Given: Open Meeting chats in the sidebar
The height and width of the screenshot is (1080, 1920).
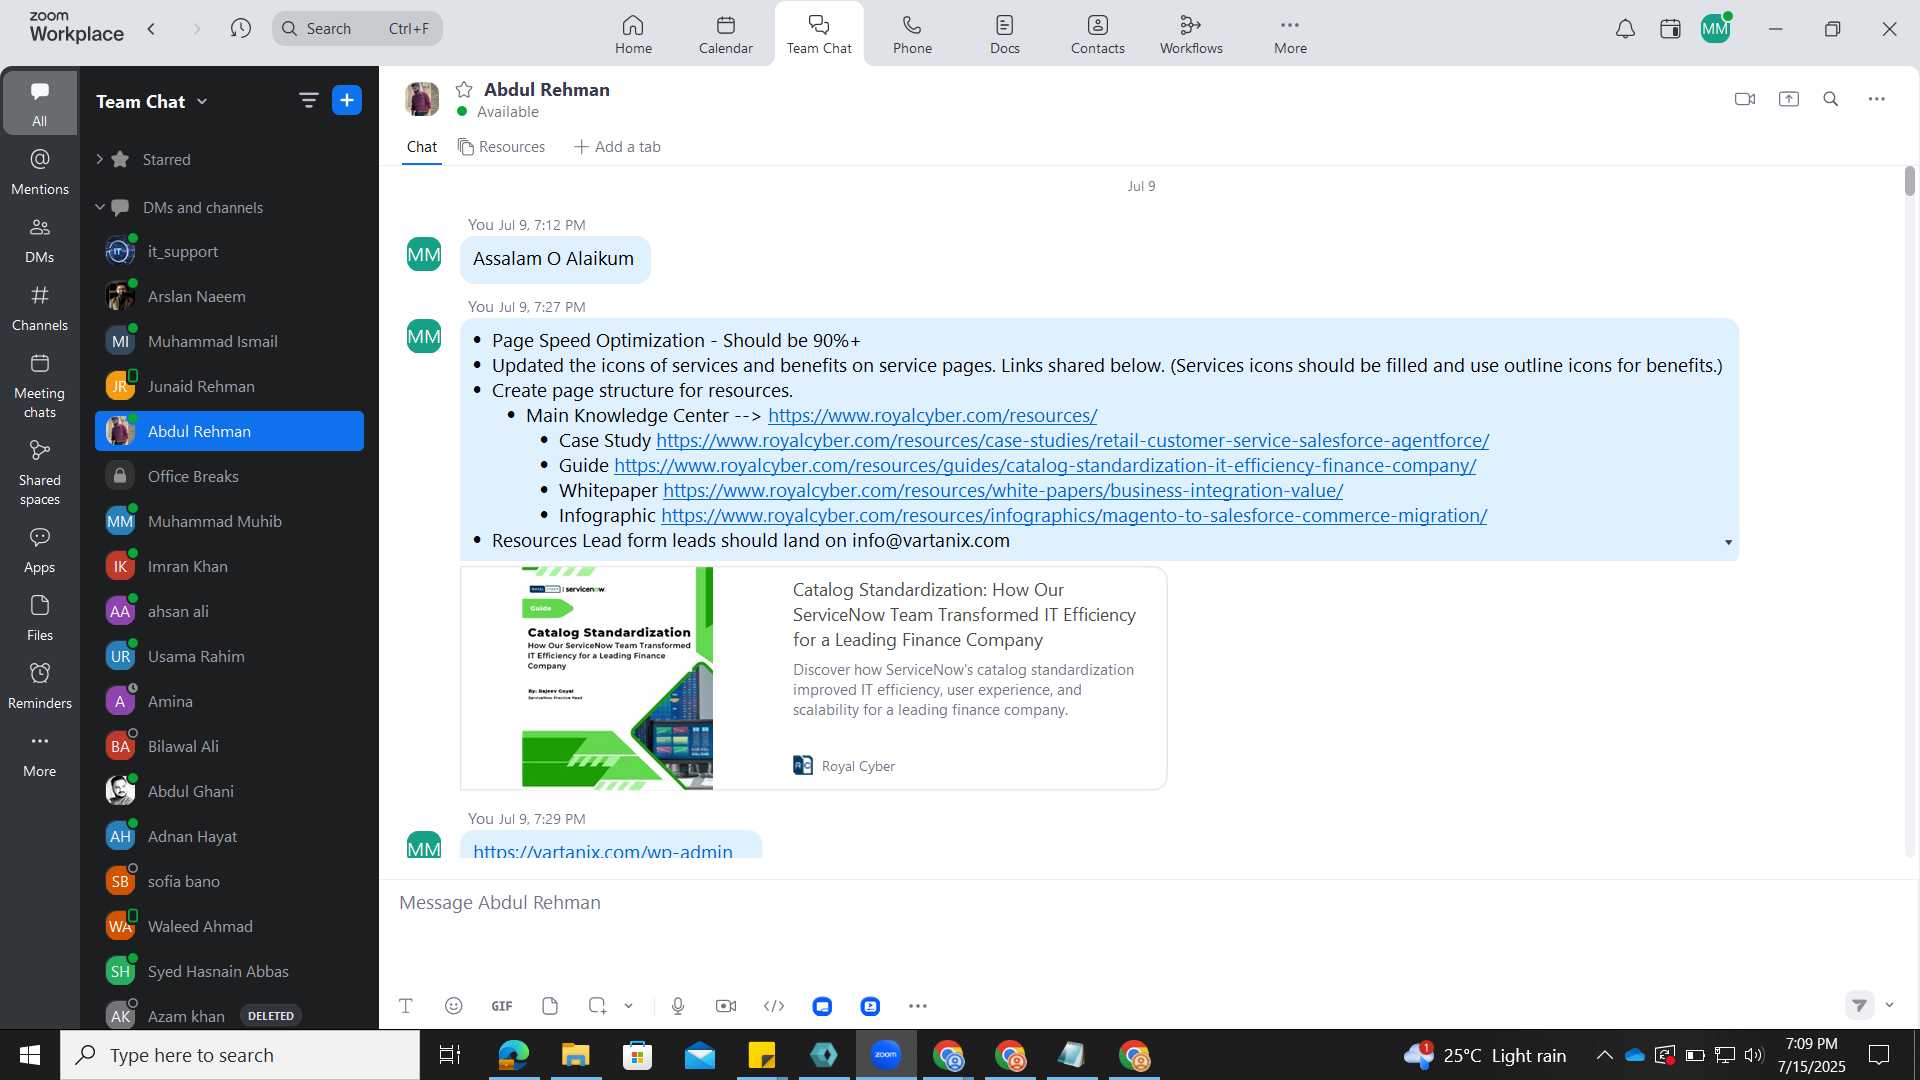Looking at the screenshot, I should pos(40,386).
